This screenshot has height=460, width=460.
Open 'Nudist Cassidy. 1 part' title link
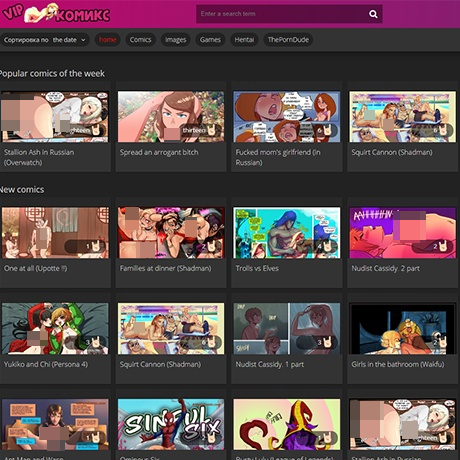pos(270,364)
